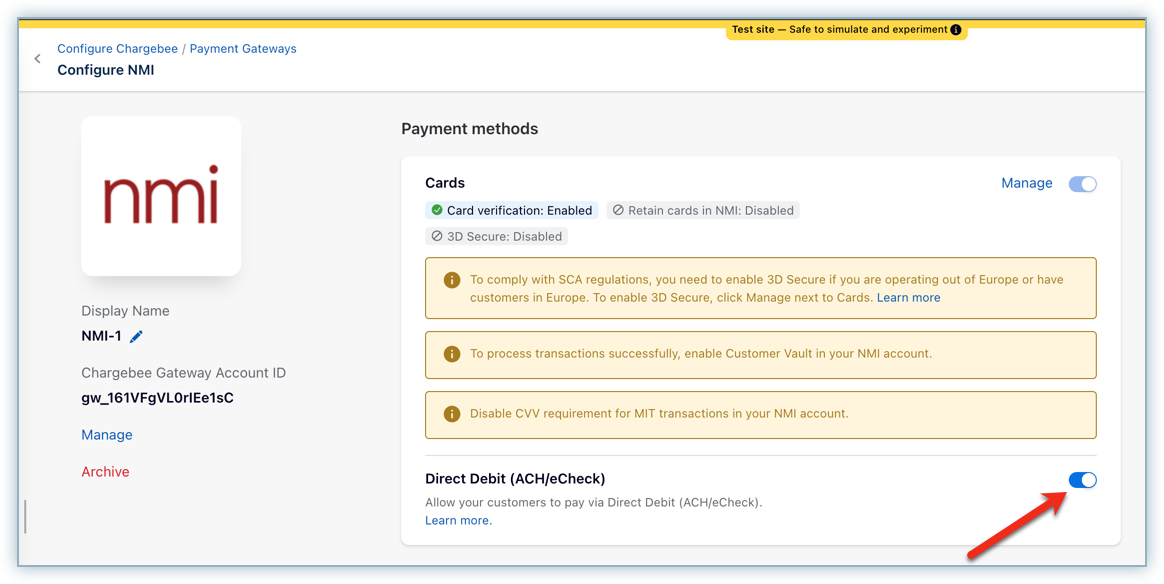Click the NMI-1 display name
The height and width of the screenshot is (584, 1164).
[101, 336]
